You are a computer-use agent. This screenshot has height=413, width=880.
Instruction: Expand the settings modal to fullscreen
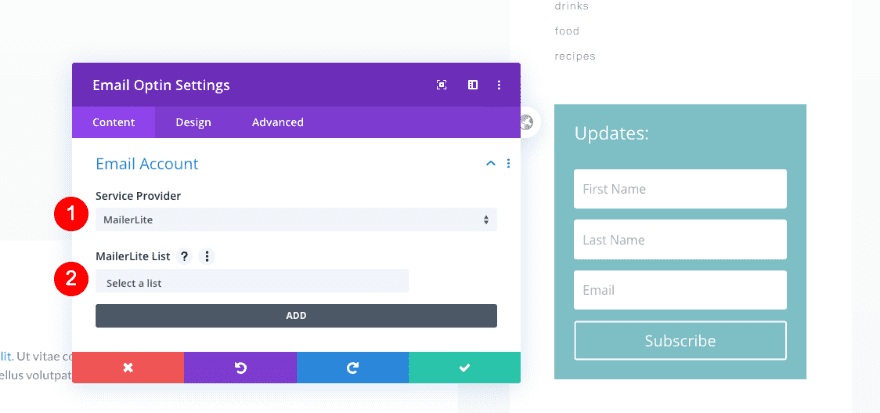point(442,85)
